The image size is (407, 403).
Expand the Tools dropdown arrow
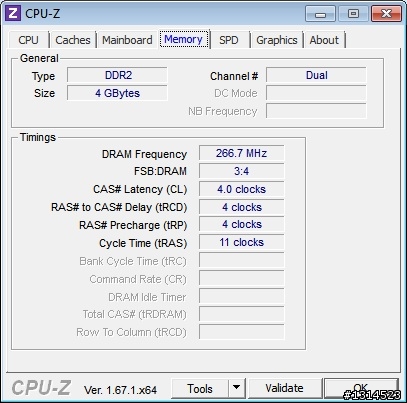point(237,388)
